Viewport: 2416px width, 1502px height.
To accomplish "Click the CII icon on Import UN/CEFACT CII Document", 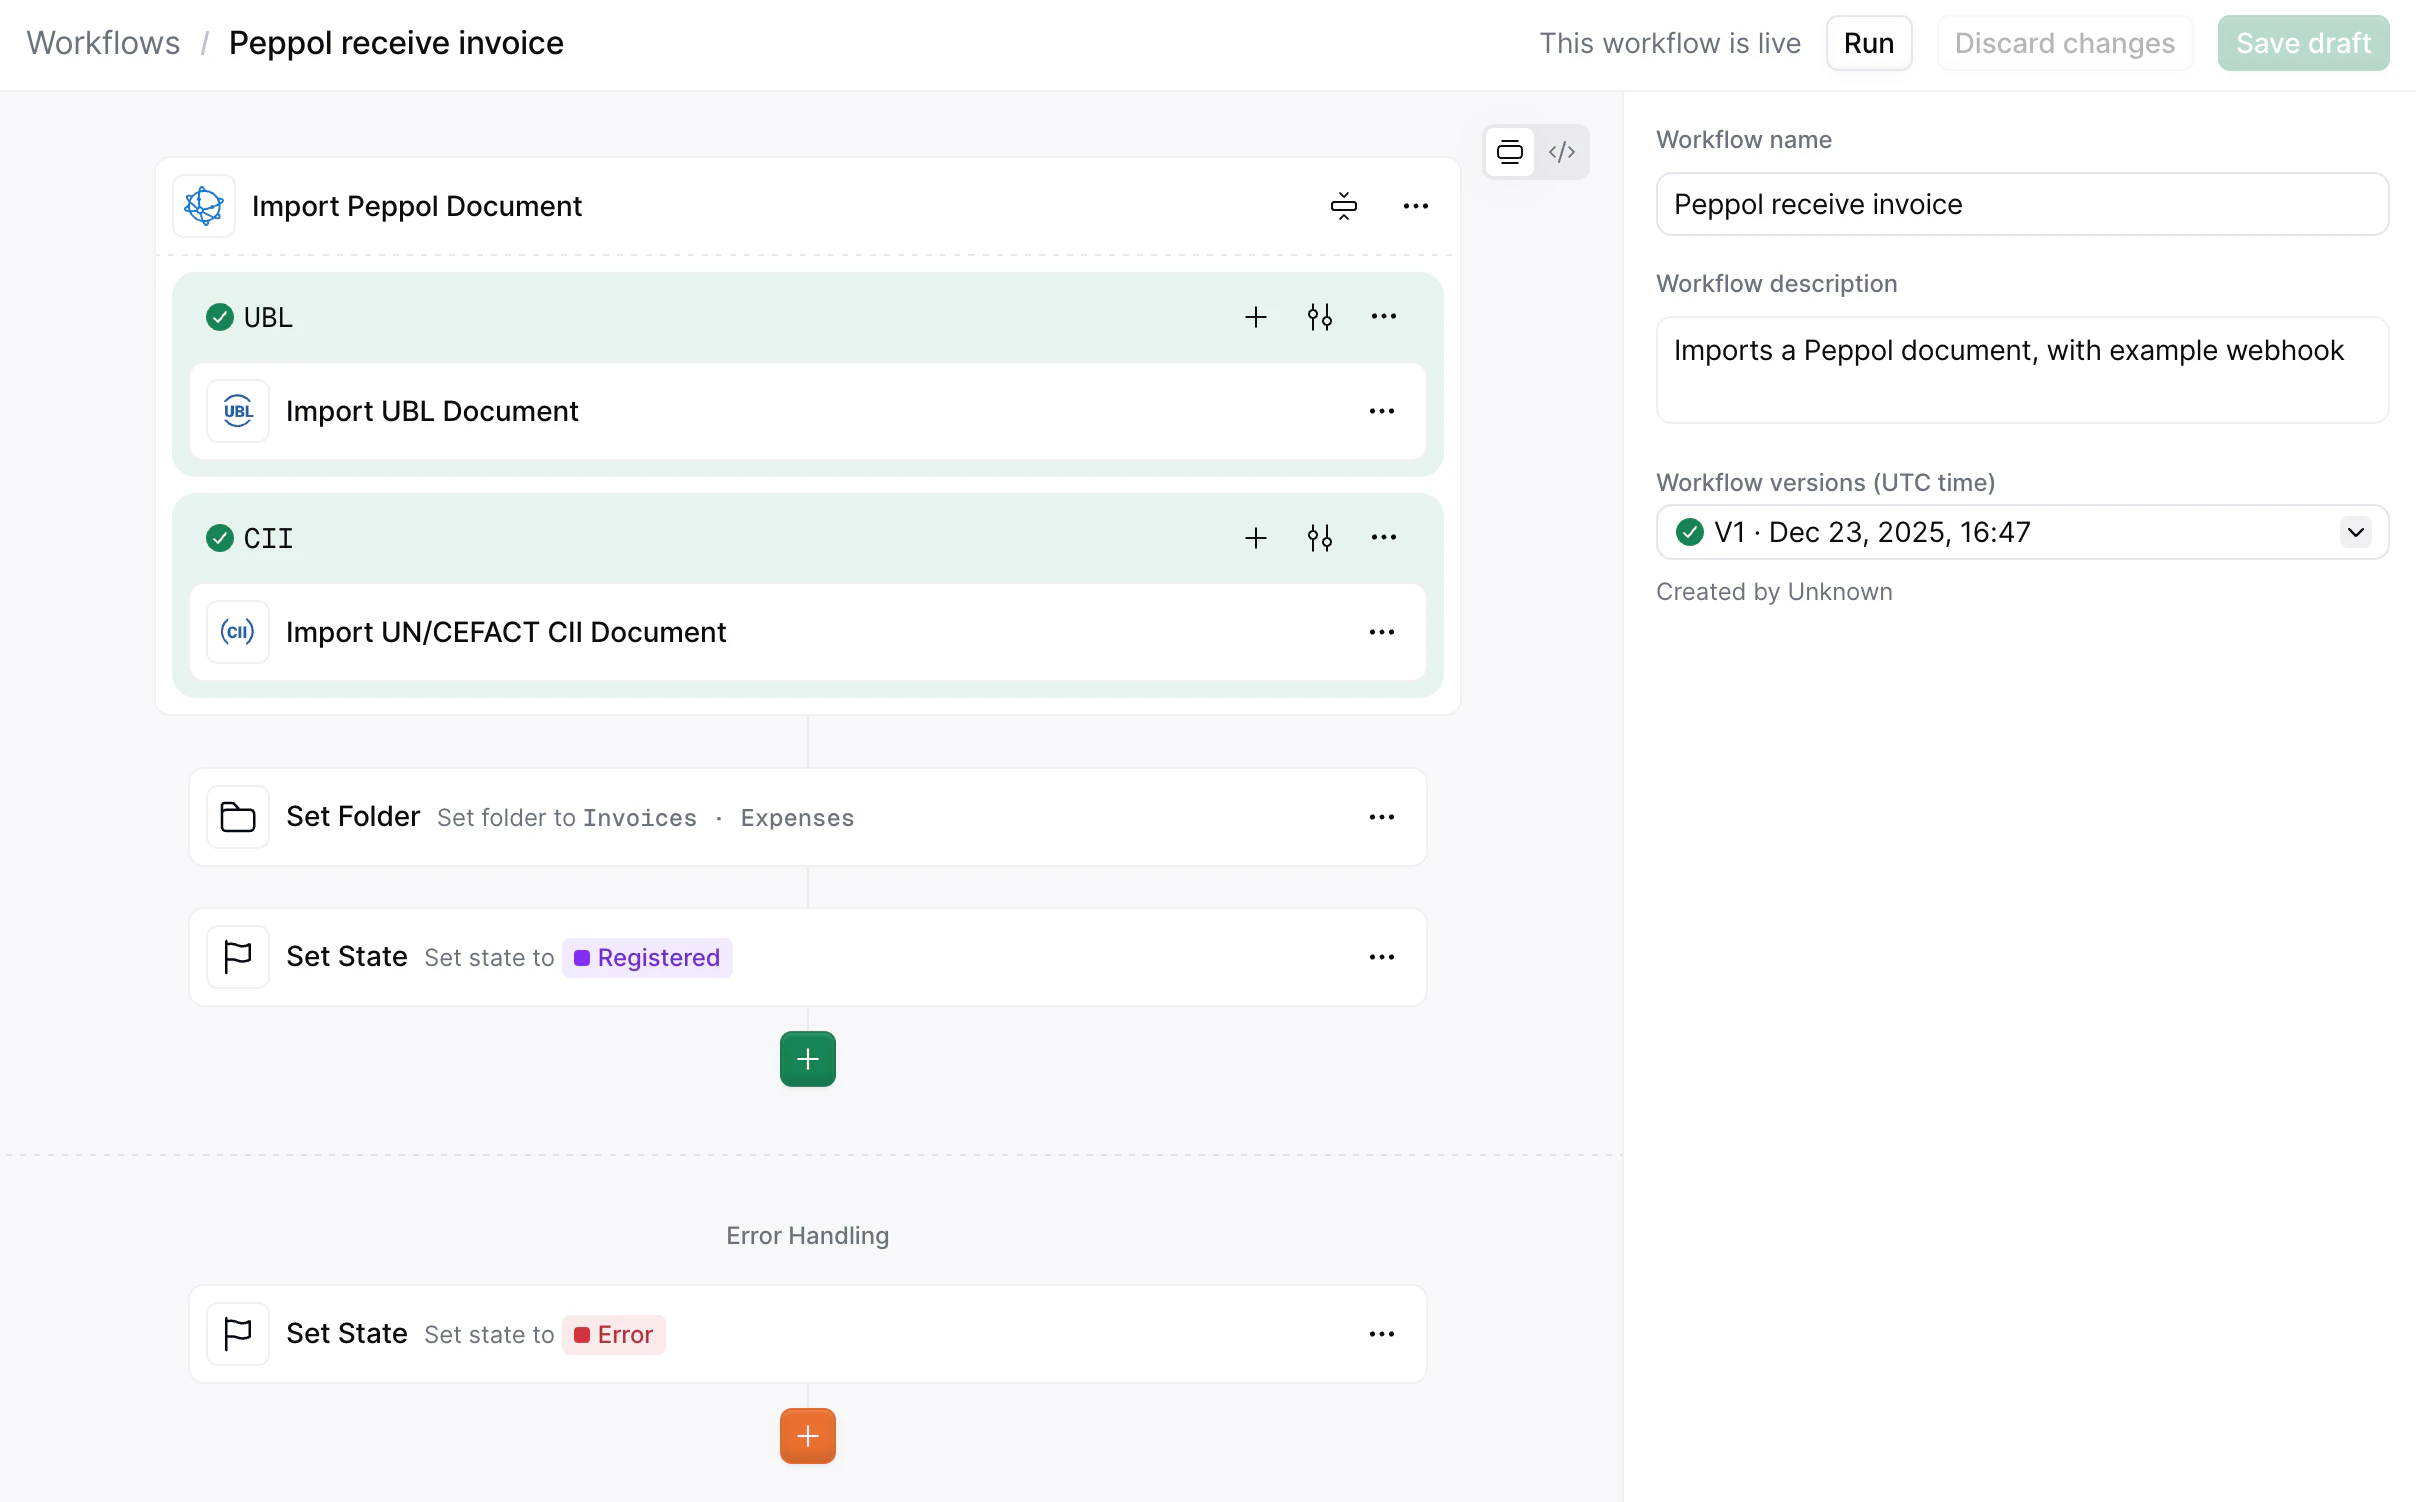I will tap(238, 631).
